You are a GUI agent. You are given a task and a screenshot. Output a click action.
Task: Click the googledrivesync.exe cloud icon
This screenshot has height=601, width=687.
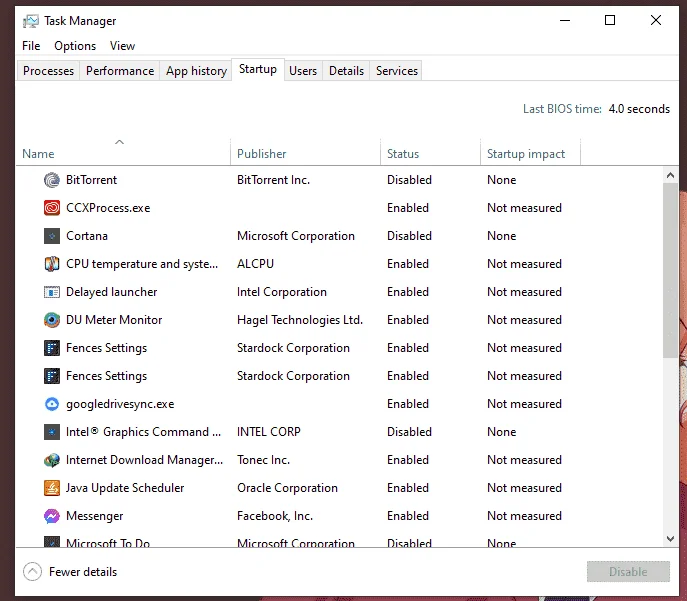52,404
